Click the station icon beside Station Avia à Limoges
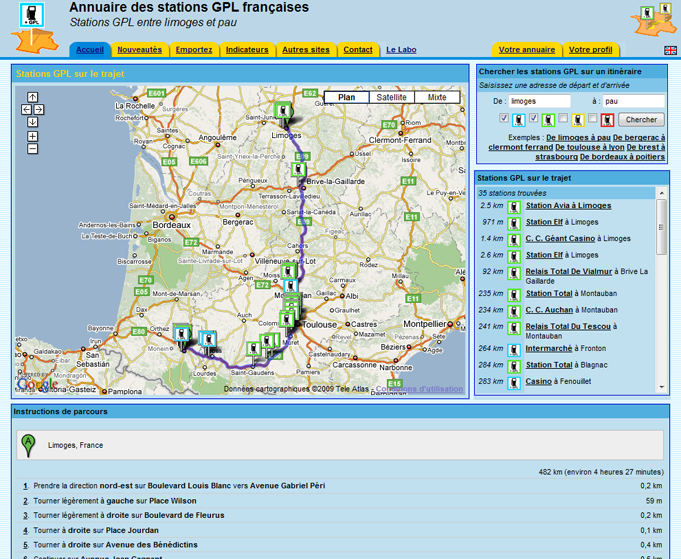The image size is (681, 559). point(514,207)
